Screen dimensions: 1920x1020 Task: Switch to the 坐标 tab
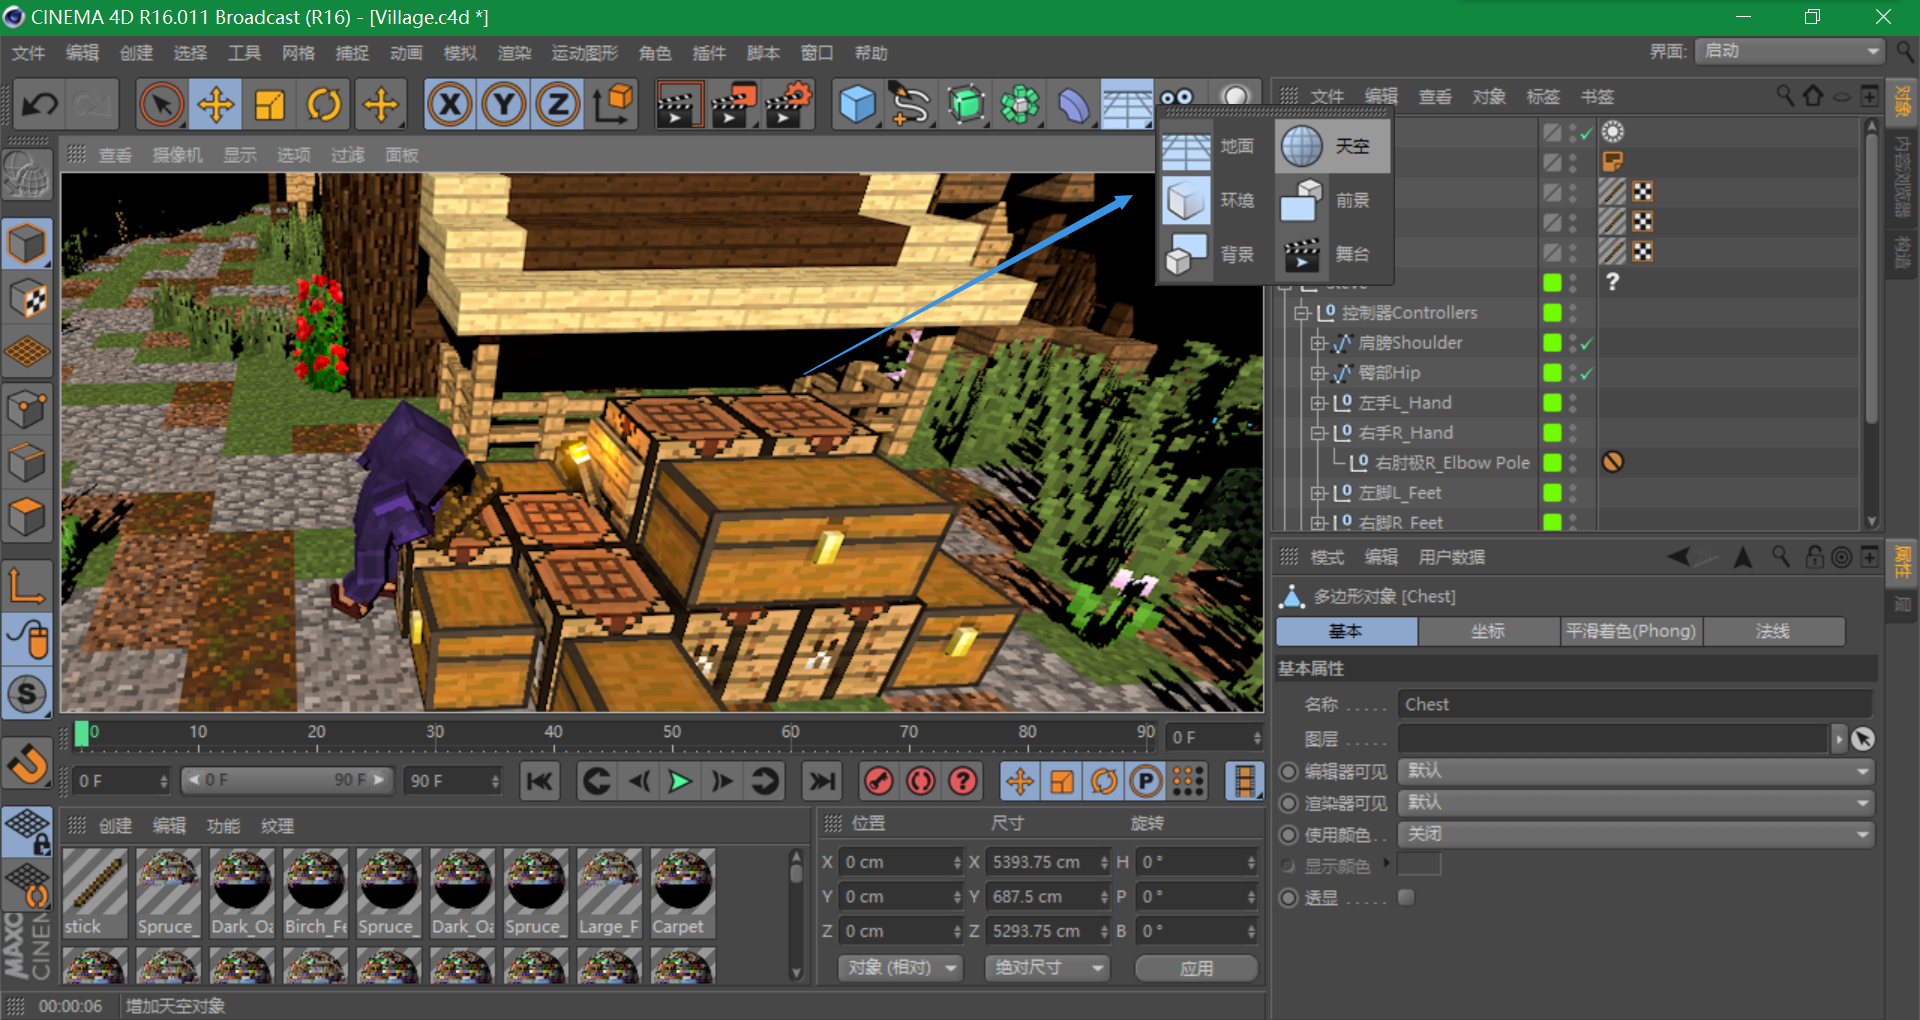point(1488,631)
